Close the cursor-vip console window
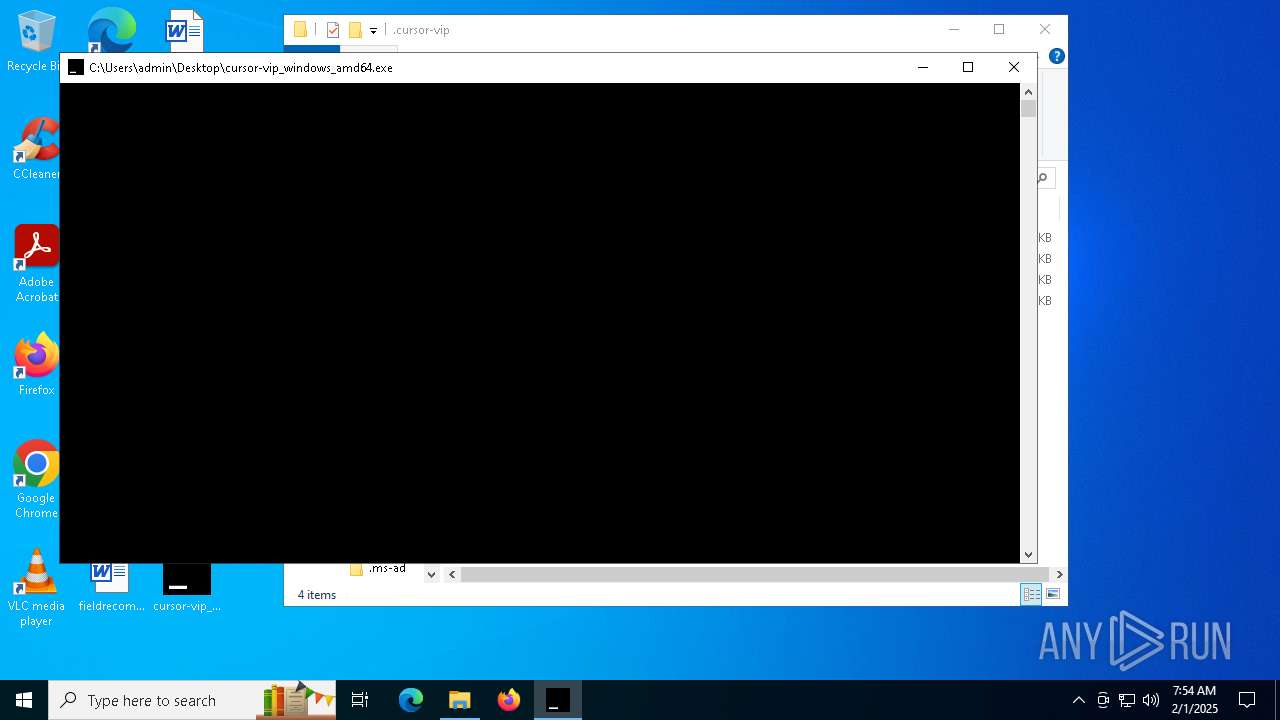This screenshot has width=1280, height=720. [x=1014, y=67]
